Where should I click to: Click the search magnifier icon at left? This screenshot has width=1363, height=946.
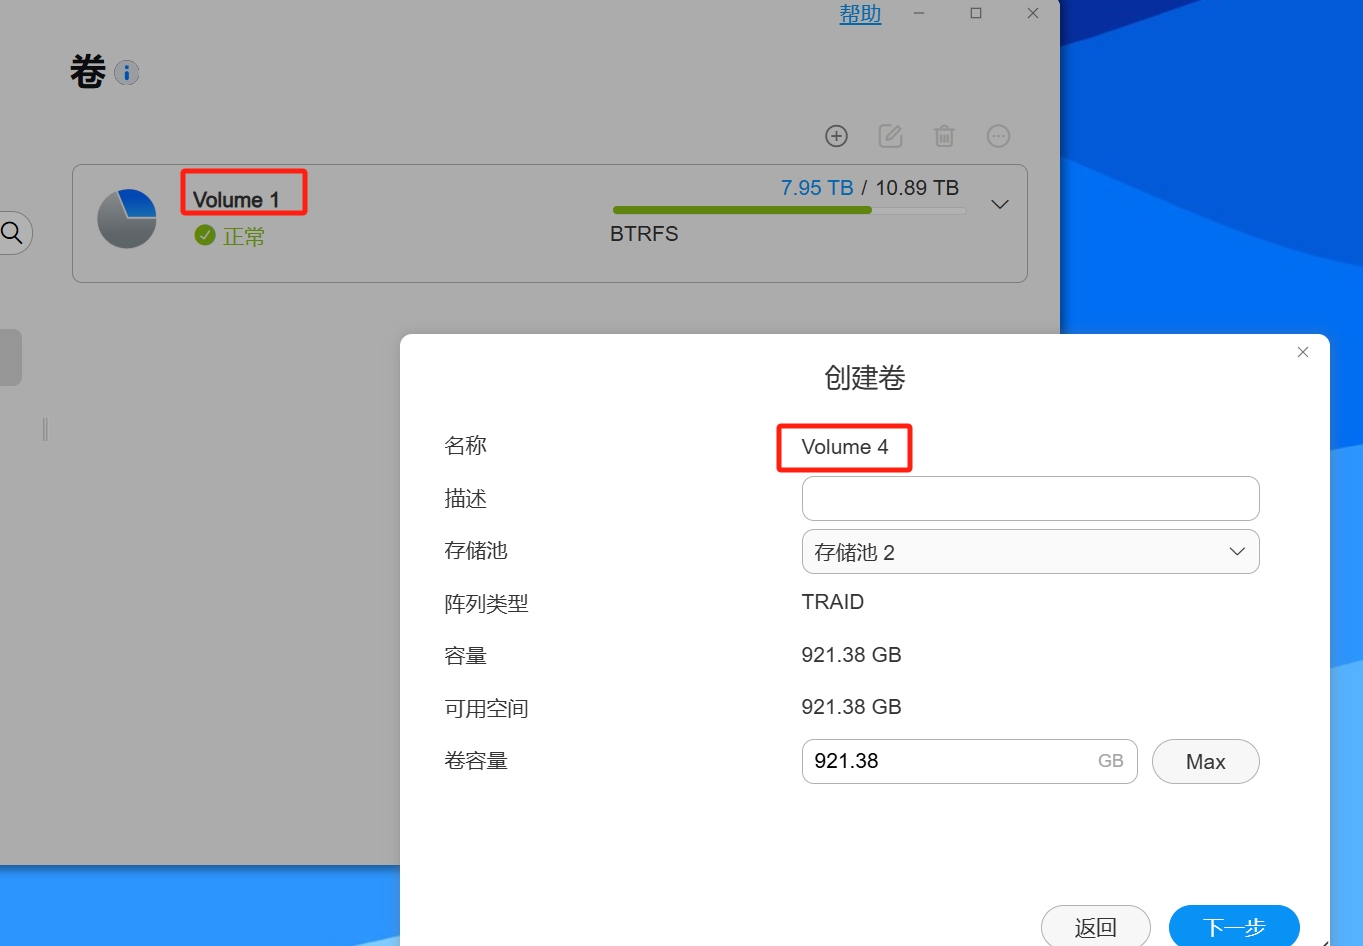(x=12, y=233)
